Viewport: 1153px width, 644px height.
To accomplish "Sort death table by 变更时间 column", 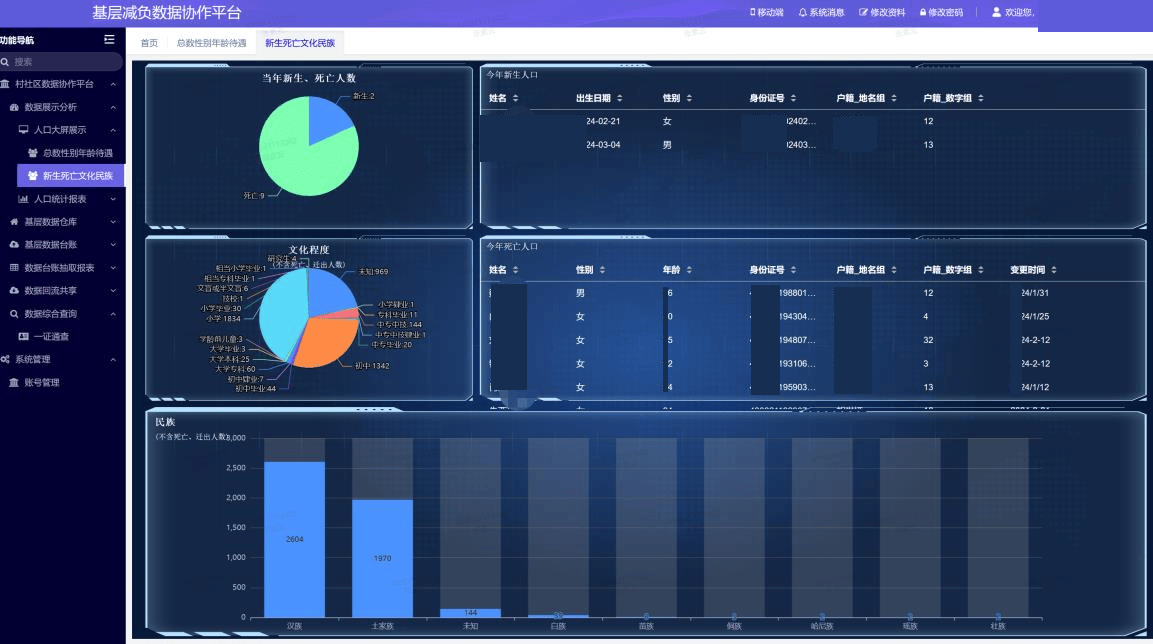I will coord(1053,270).
